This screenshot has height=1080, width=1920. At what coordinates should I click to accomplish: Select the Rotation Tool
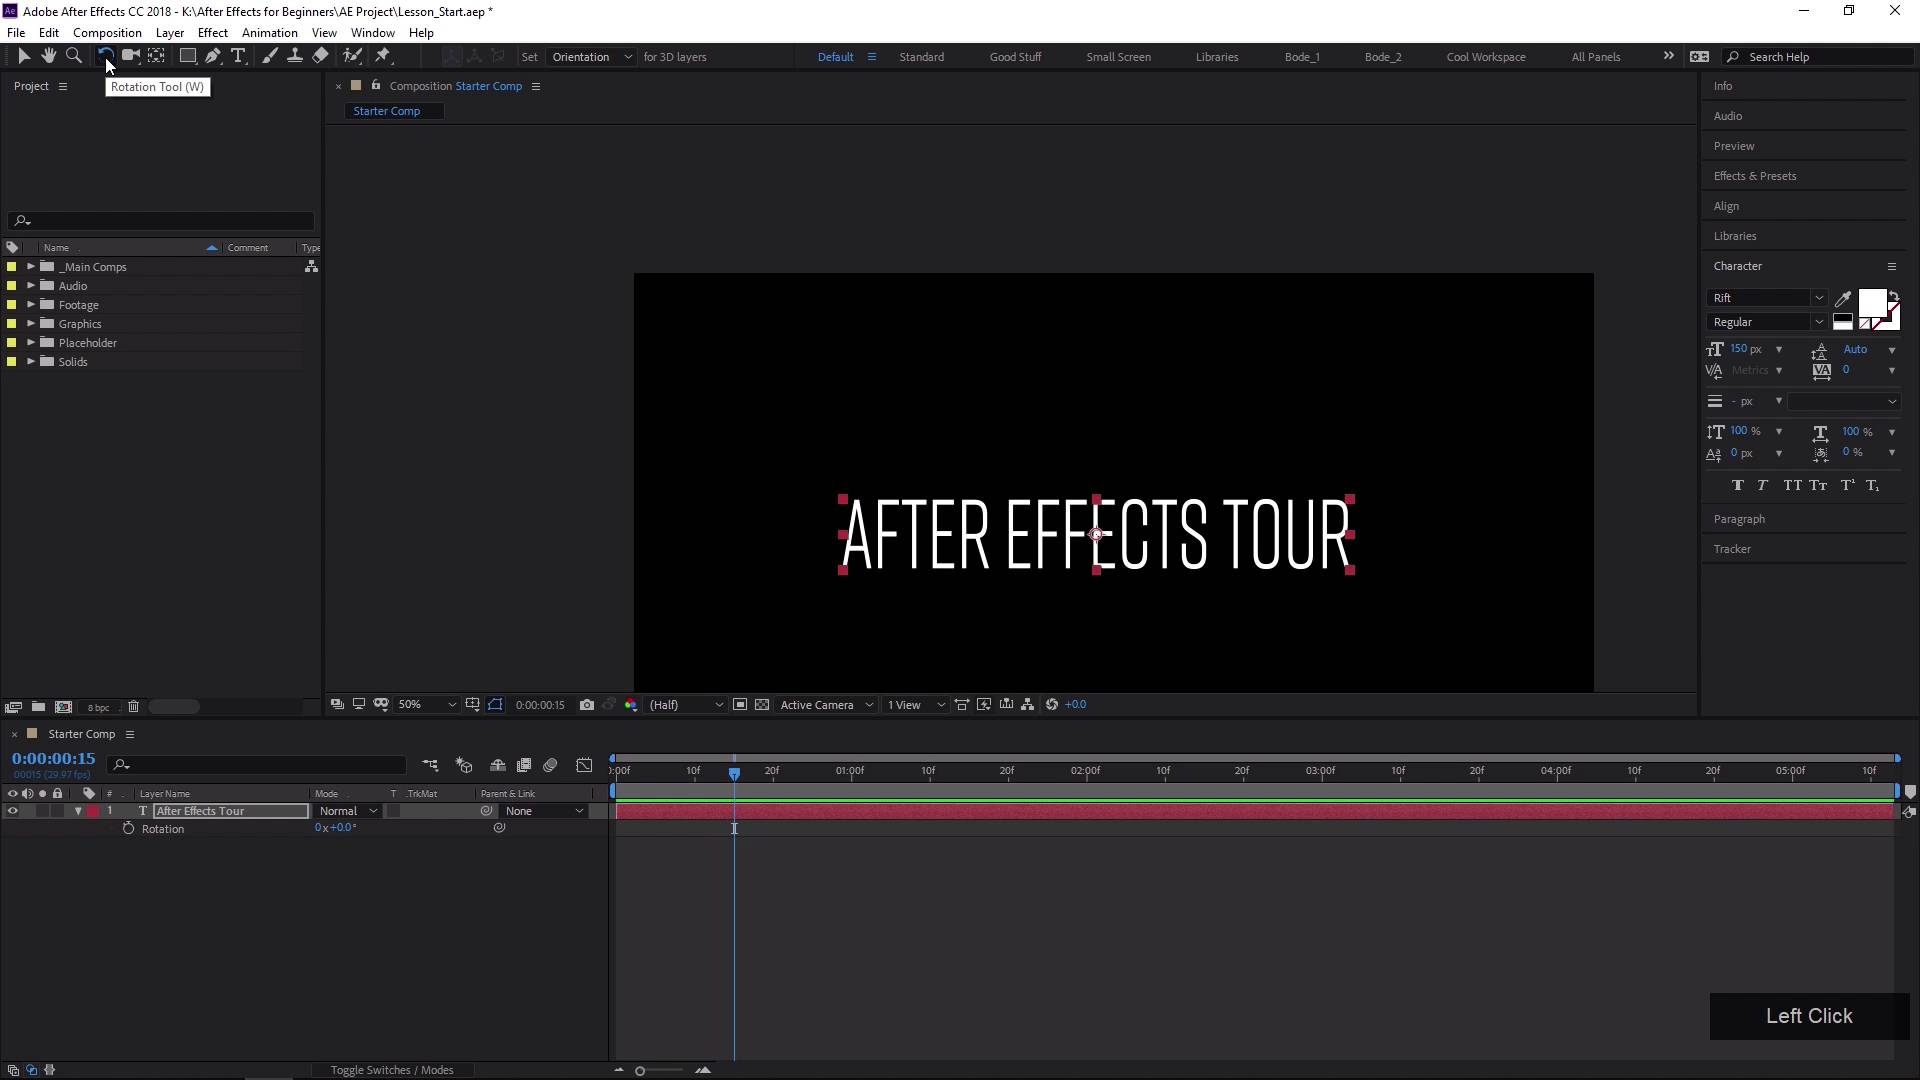pyautogui.click(x=104, y=55)
